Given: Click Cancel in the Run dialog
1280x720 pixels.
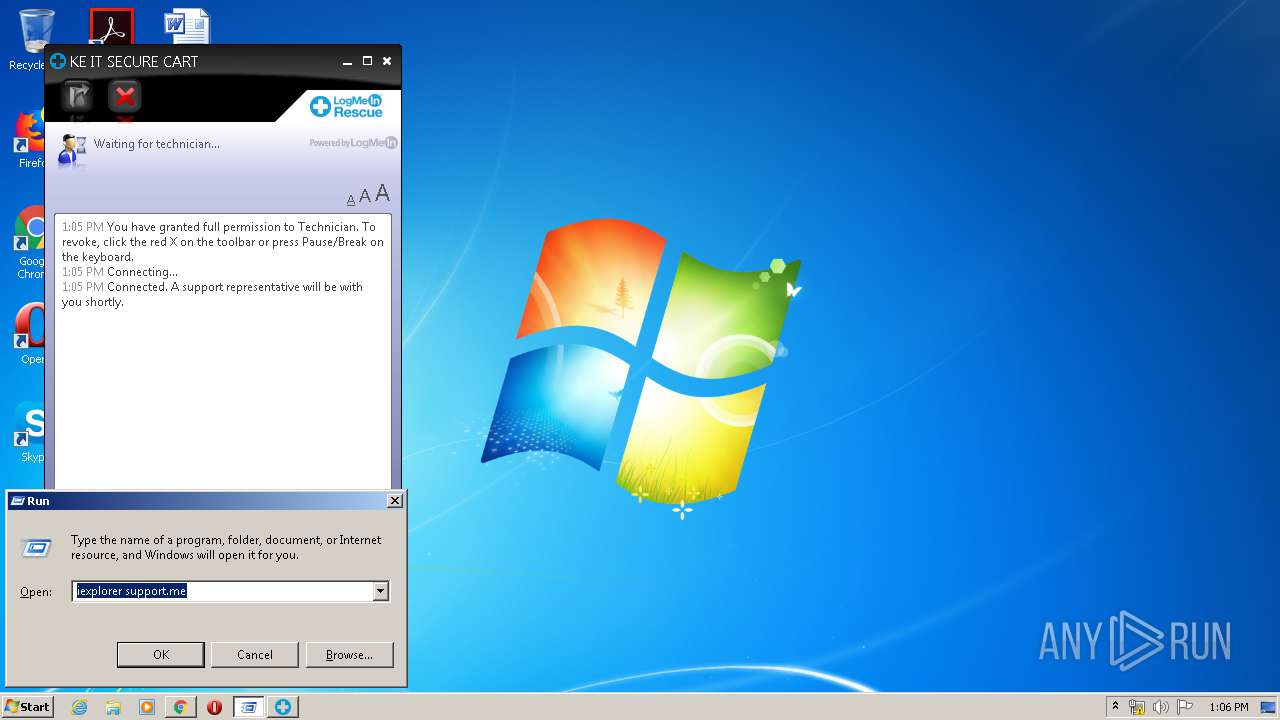Looking at the screenshot, I should 255,655.
